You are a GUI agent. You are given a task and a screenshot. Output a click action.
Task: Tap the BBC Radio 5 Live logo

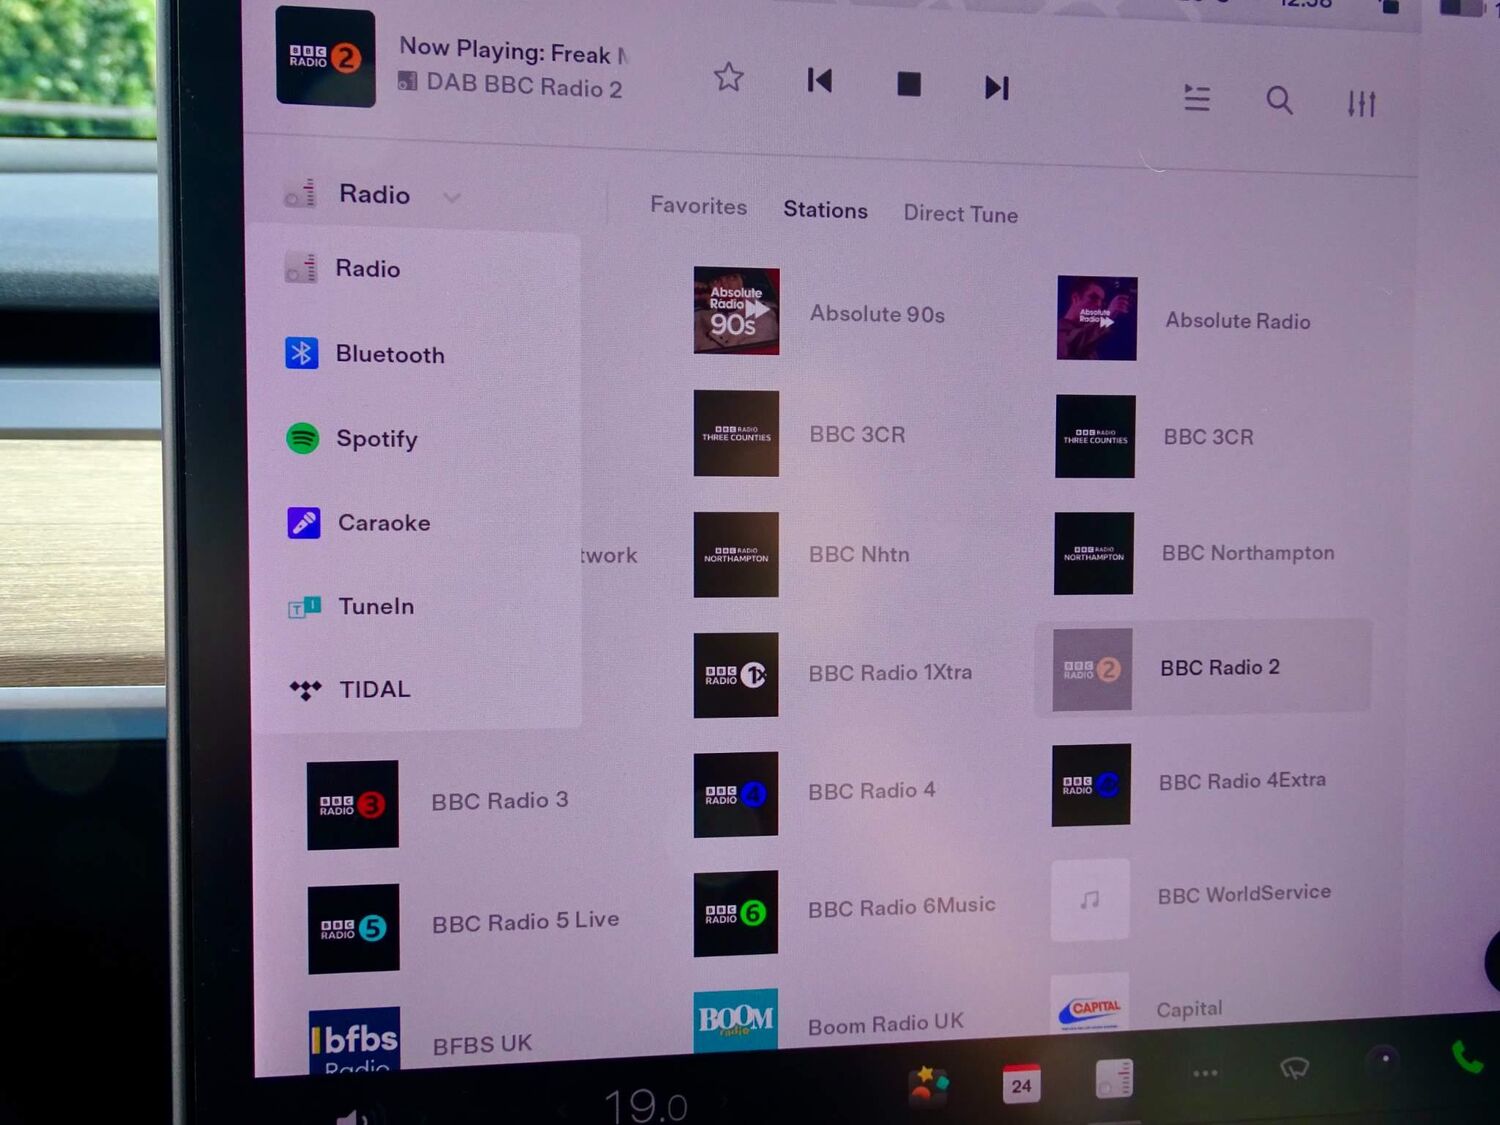click(354, 929)
